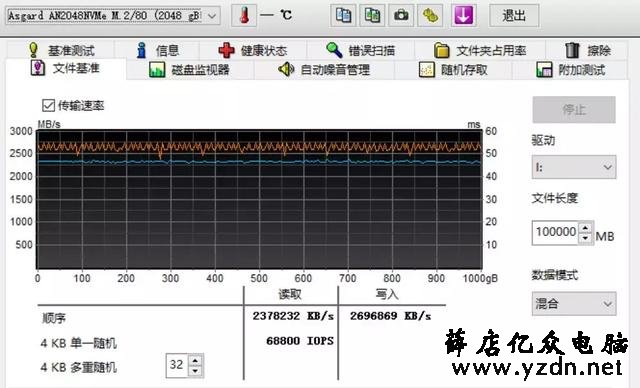Click the thermometer temperature icon
640x388 pixels.
[244, 16]
